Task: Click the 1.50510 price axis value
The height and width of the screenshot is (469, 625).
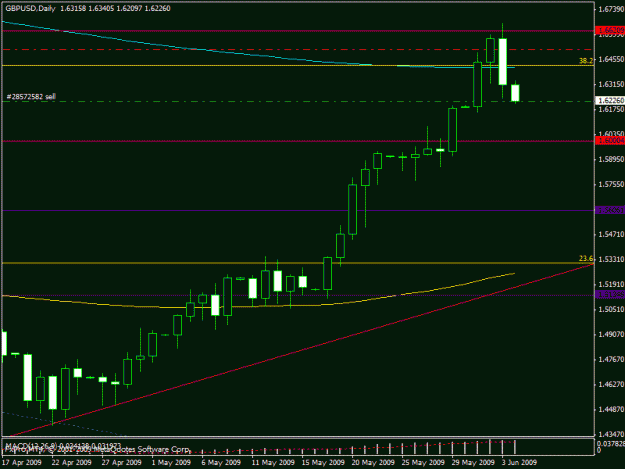Action: click(611, 309)
